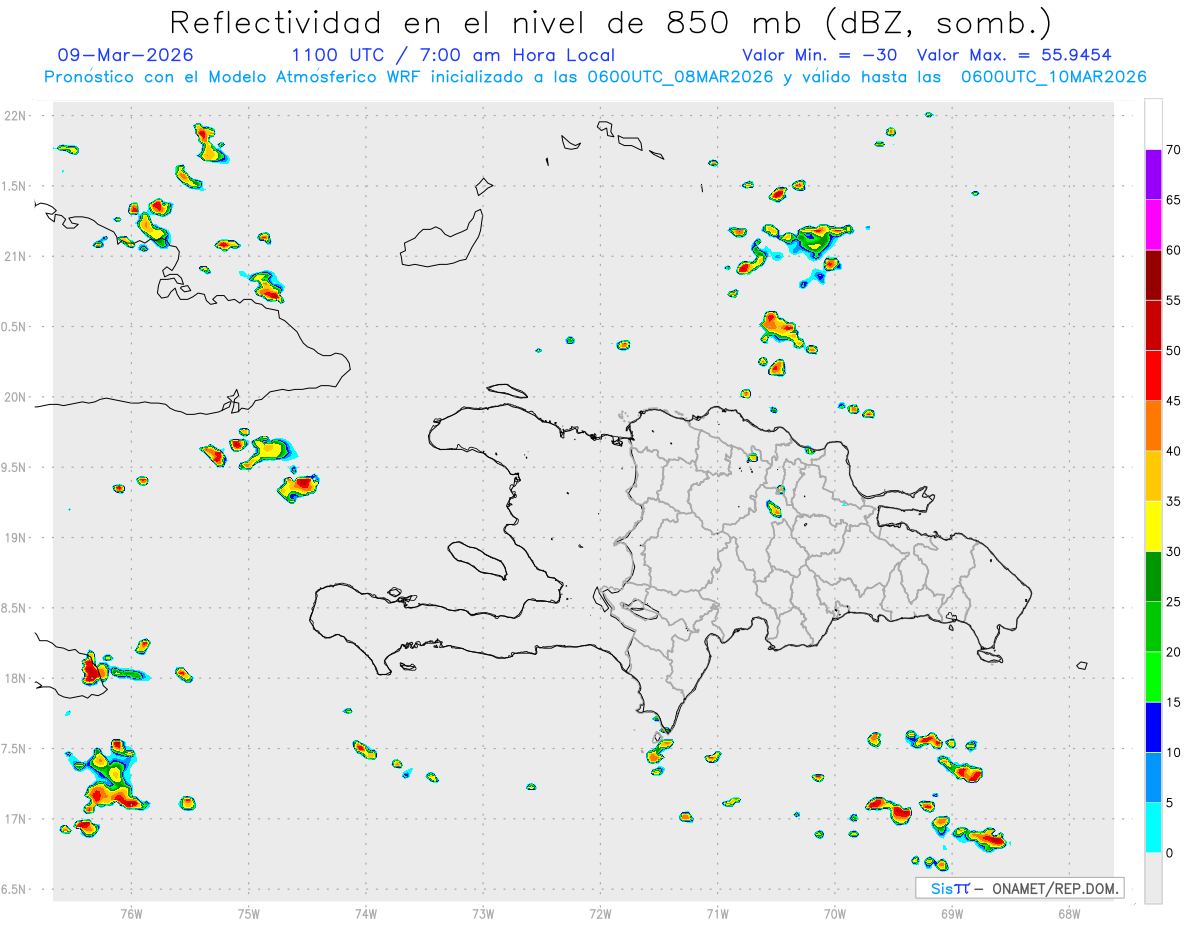Click the "76W" longitude axis label
This screenshot has width=1200, height=927.
pyautogui.click(x=131, y=913)
